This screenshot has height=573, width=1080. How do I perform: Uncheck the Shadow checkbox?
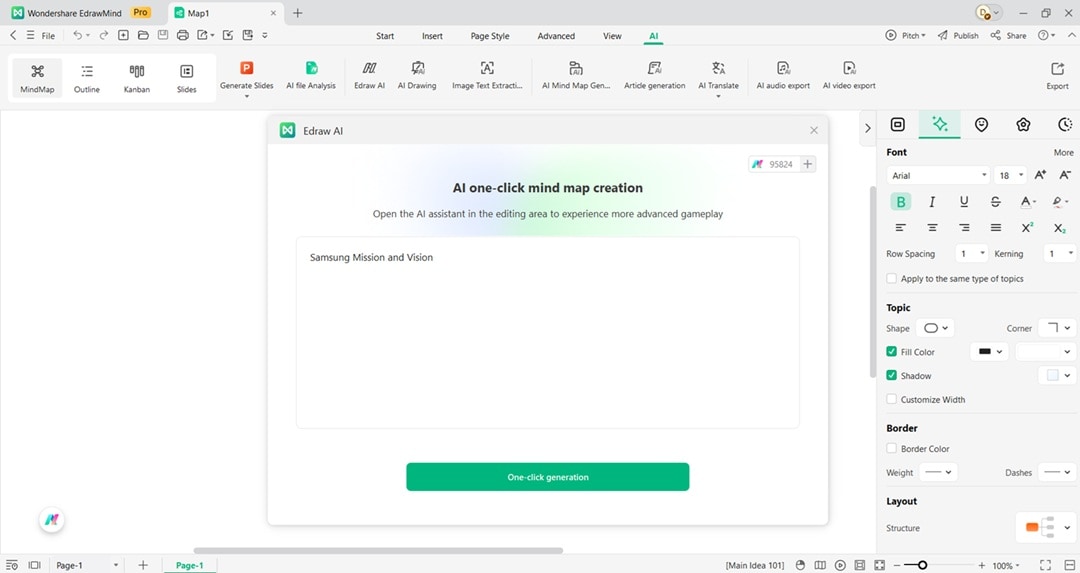click(891, 375)
